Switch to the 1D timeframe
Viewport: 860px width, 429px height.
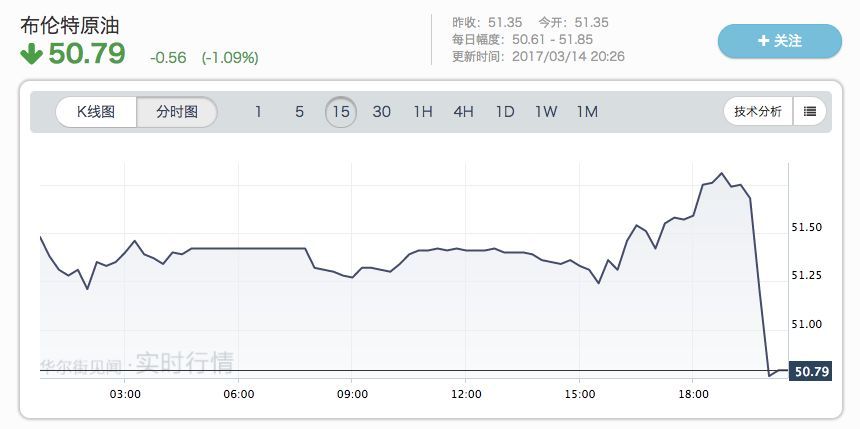coord(505,112)
